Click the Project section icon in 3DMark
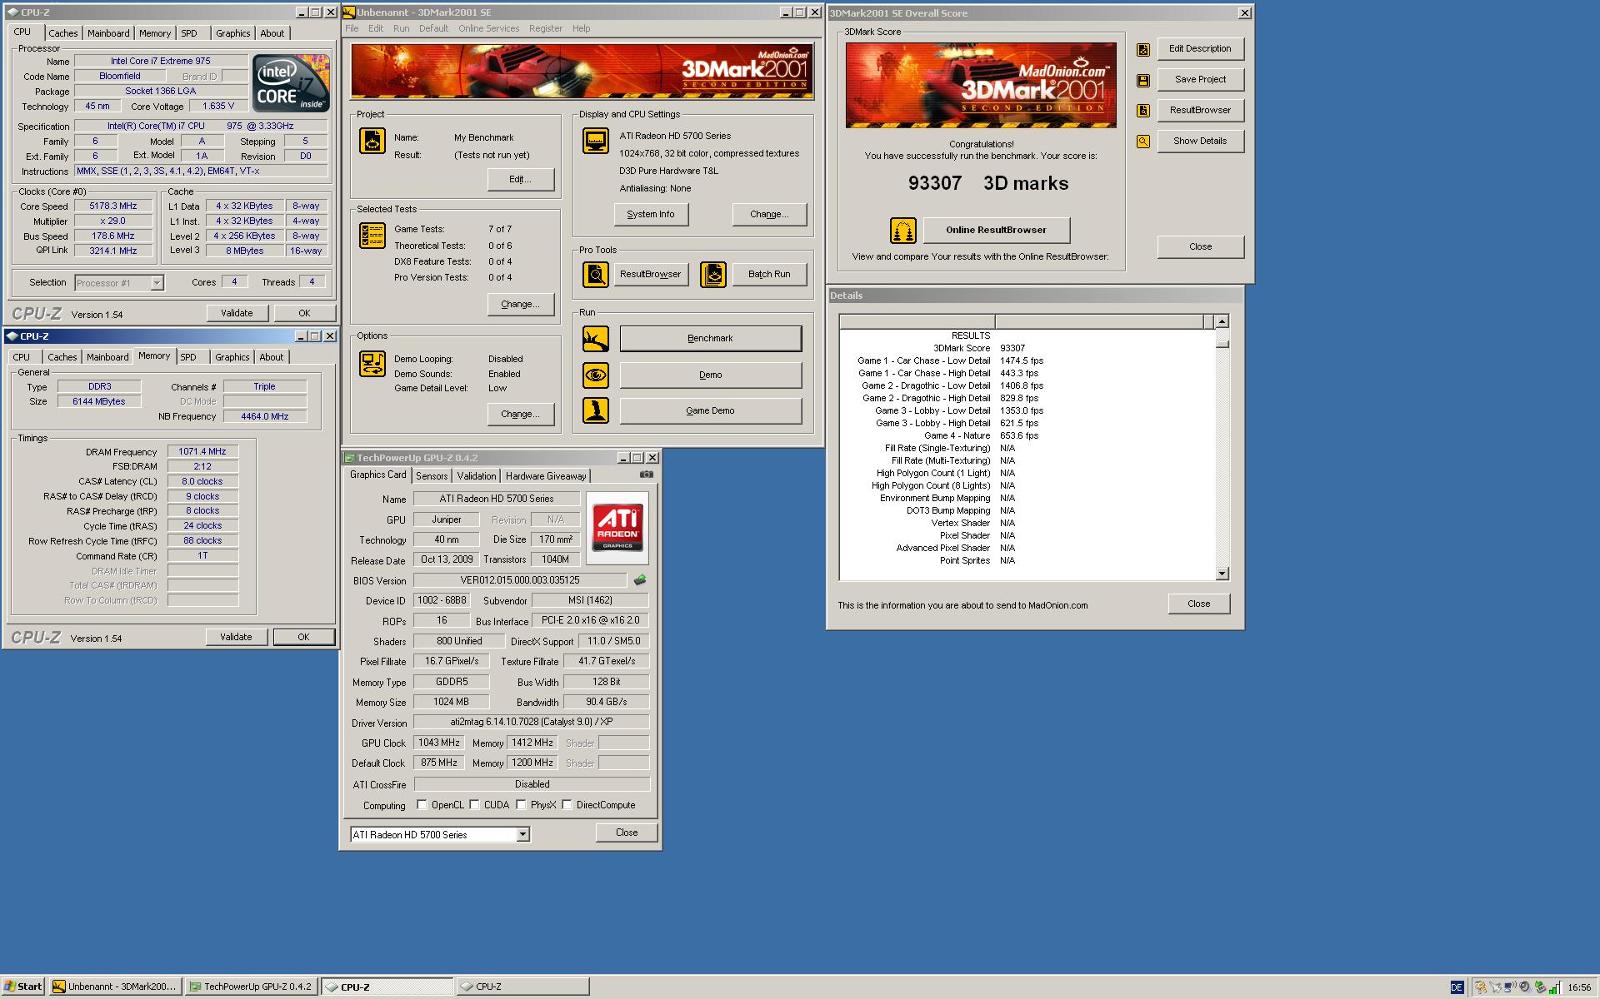This screenshot has height=999, width=1600. click(372, 141)
